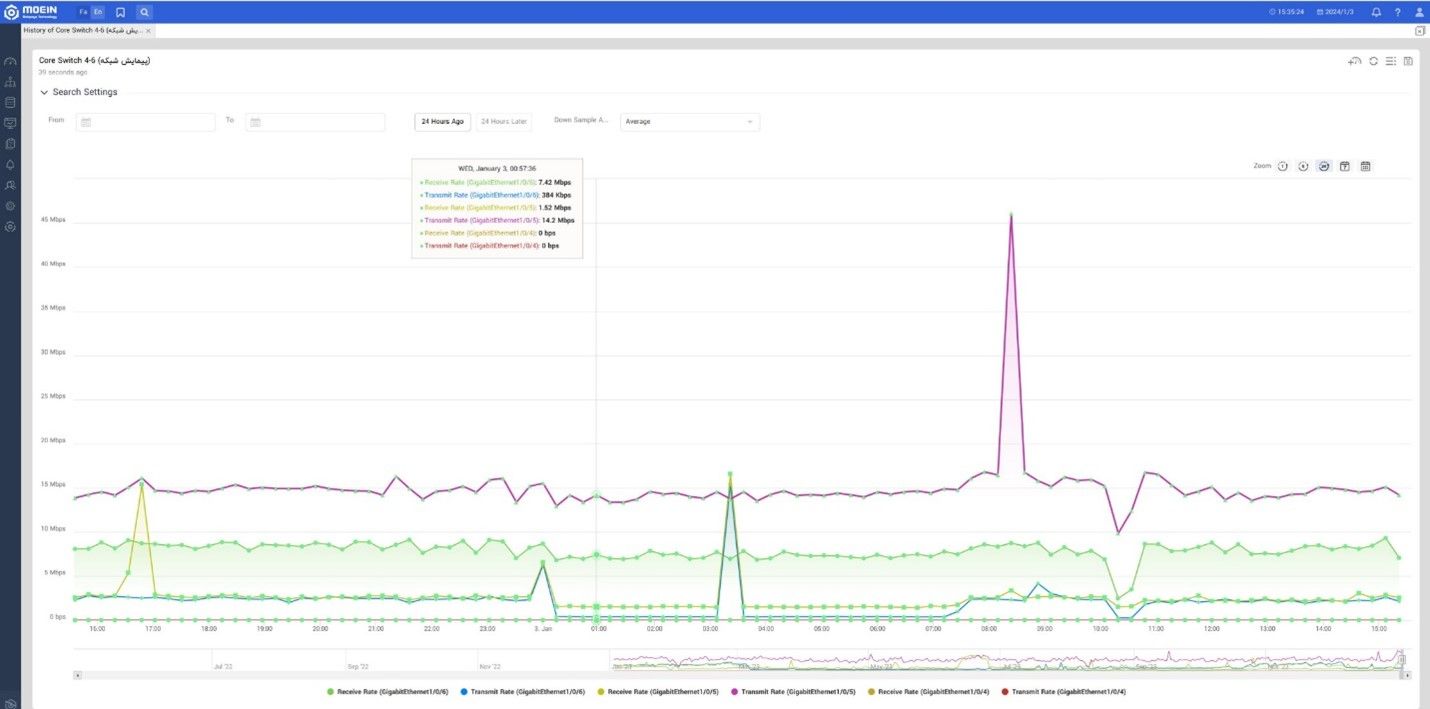Screen dimensions: 1430x709
Task: Click the chart navigator range handle
Action: 1401,659
